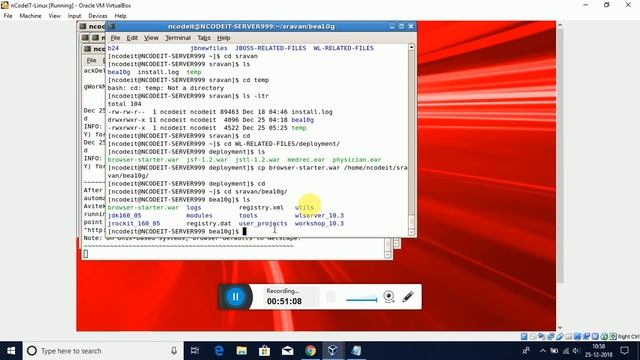Click the speaker volume tray icon
Screen dimensions: 640x360
click(576, 351)
